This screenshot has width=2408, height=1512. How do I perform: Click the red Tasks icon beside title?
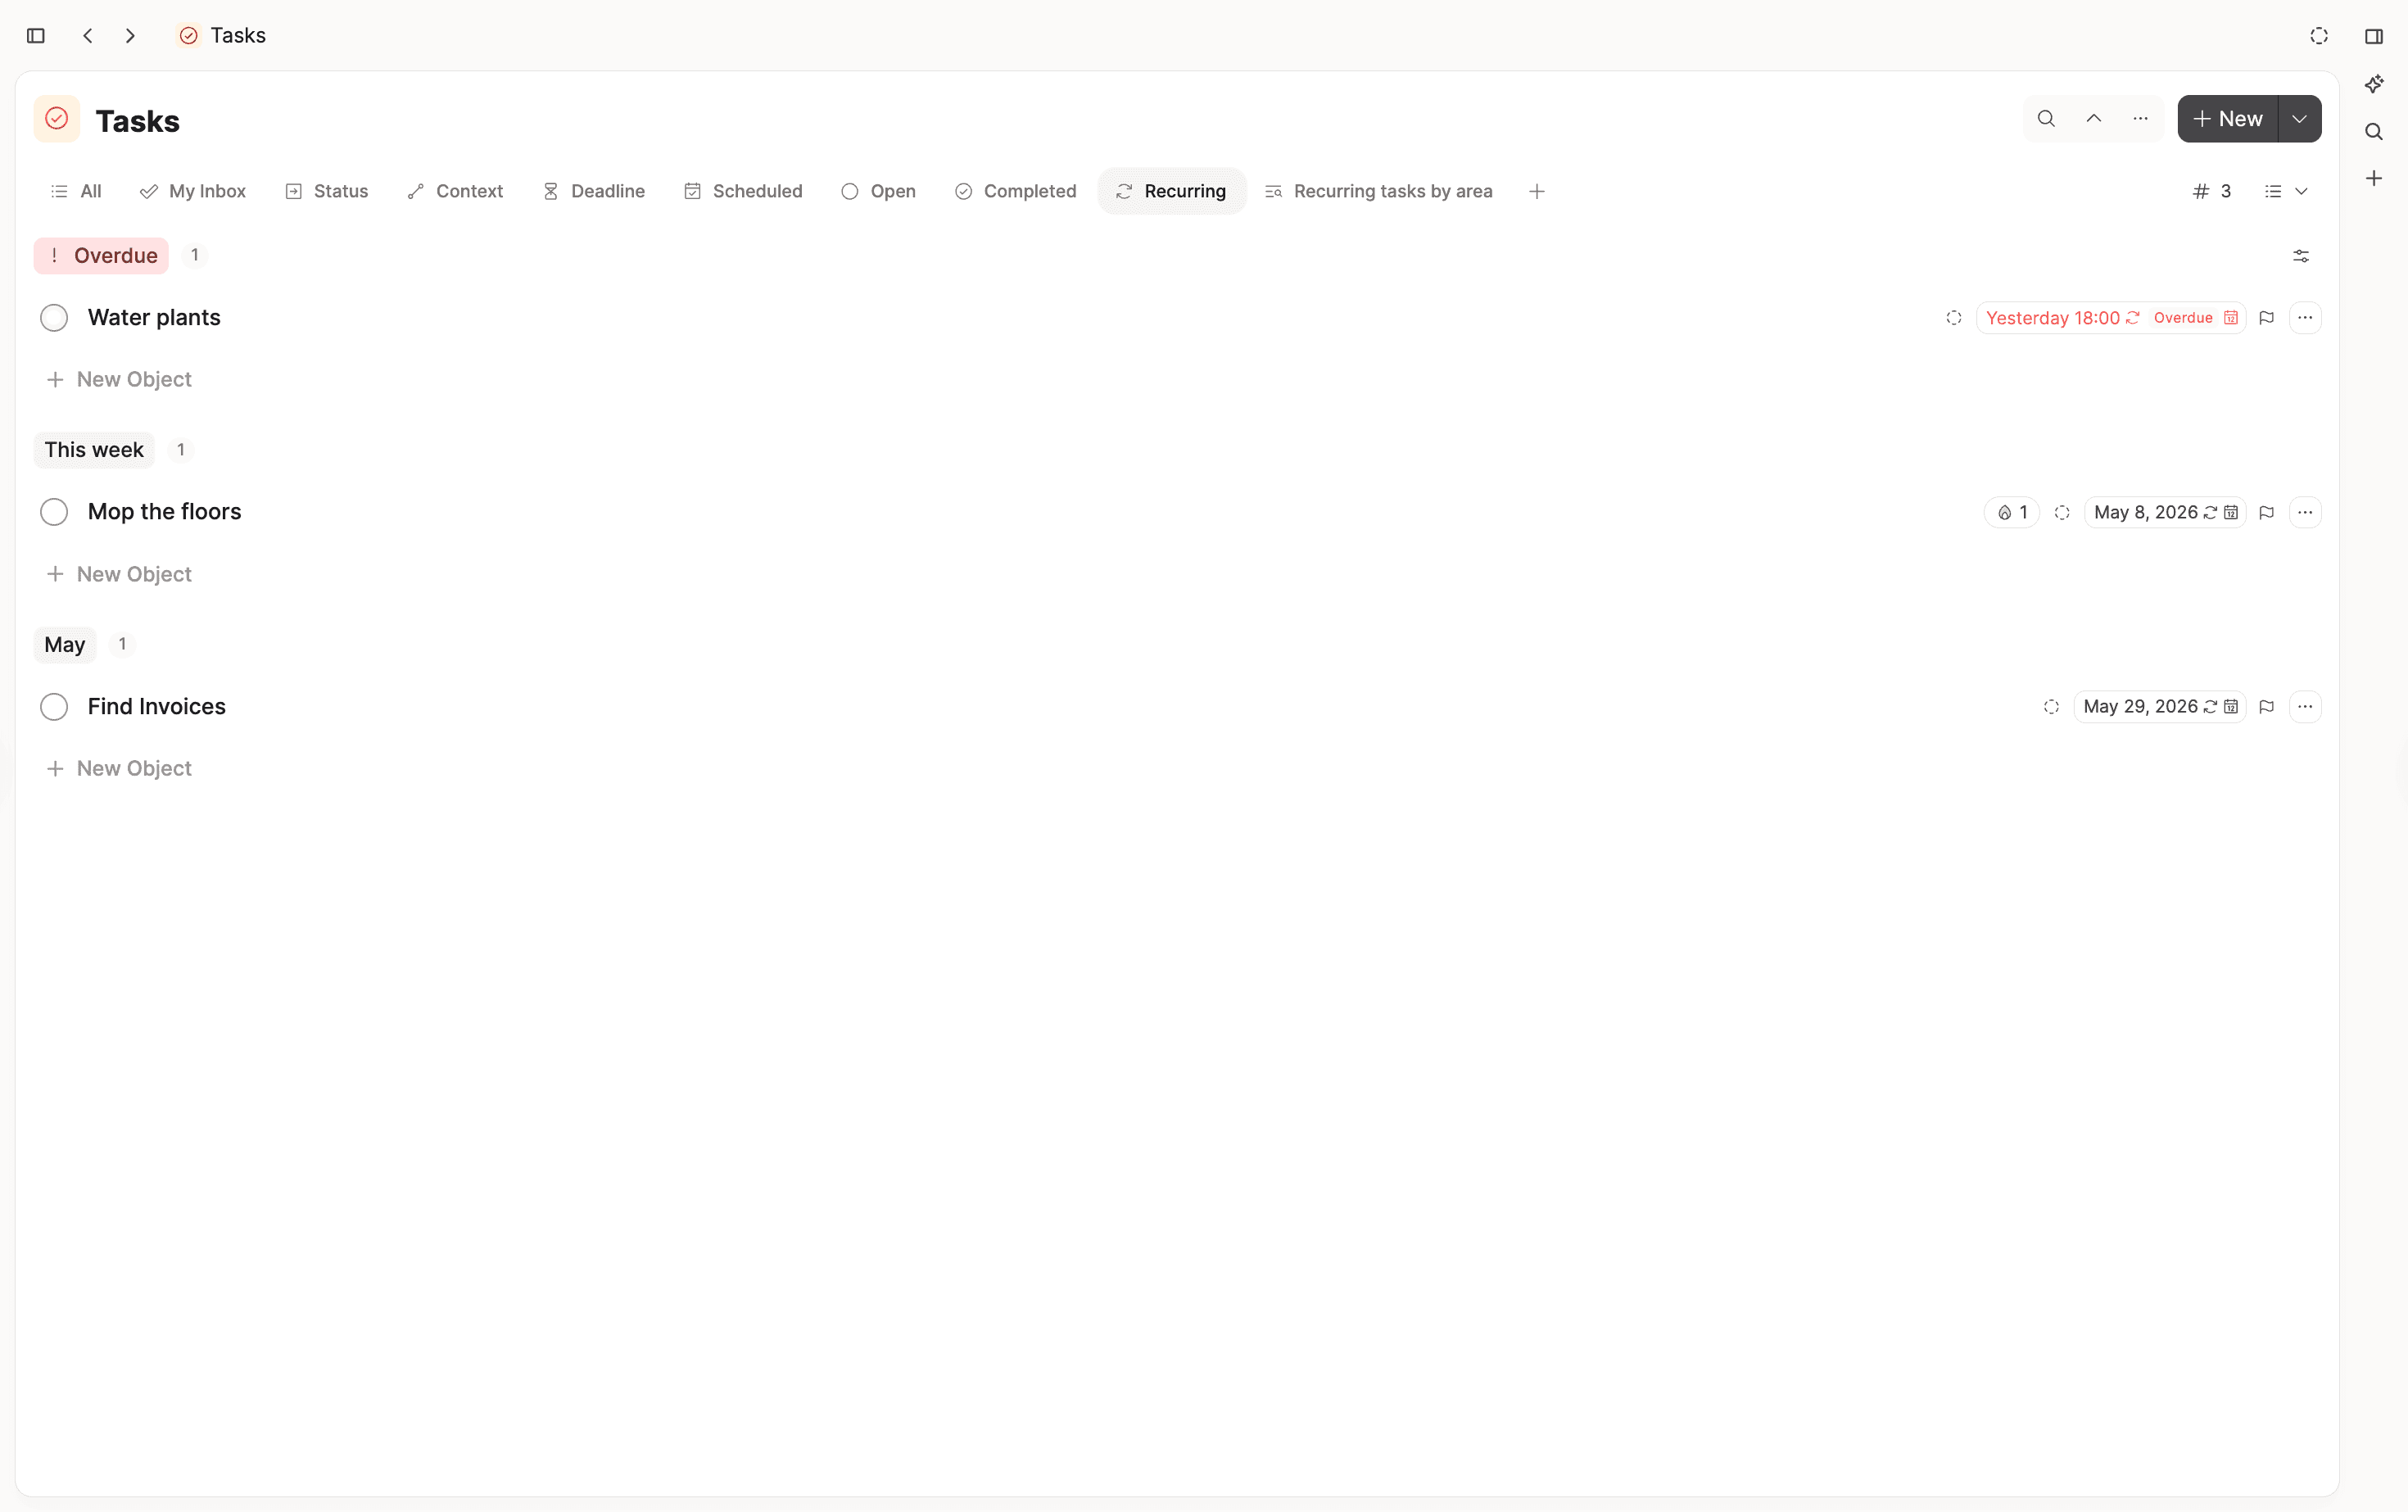[57, 119]
